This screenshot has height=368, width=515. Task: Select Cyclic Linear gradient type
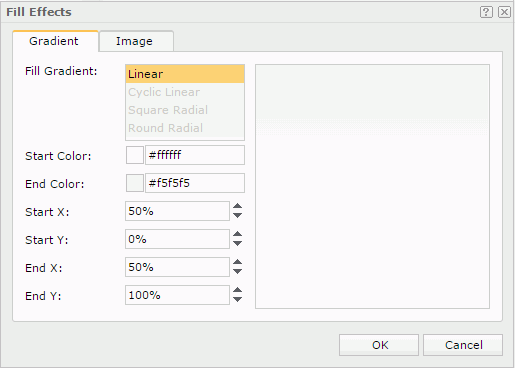point(185,92)
